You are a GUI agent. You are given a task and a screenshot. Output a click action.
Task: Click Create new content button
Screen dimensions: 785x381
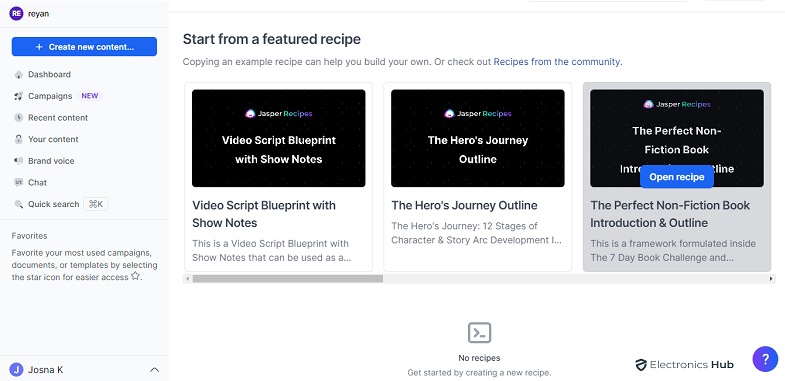pos(84,47)
